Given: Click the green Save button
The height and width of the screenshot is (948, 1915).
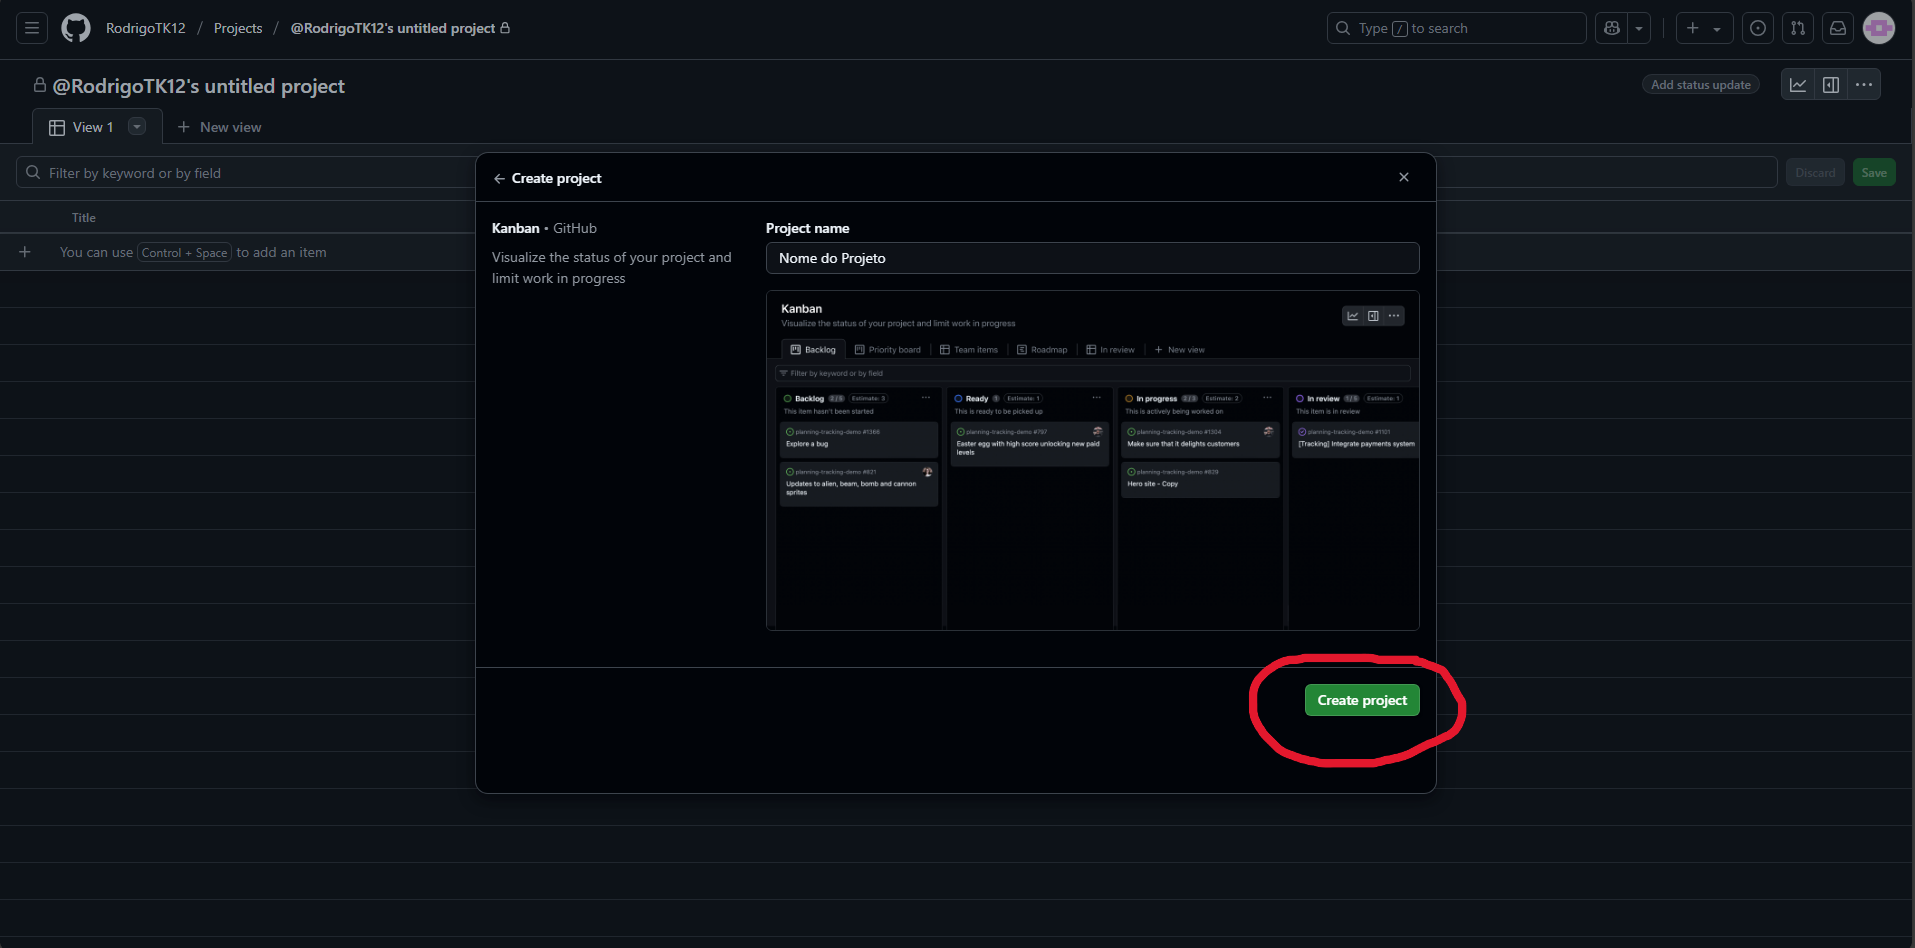Looking at the screenshot, I should coord(1874,172).
